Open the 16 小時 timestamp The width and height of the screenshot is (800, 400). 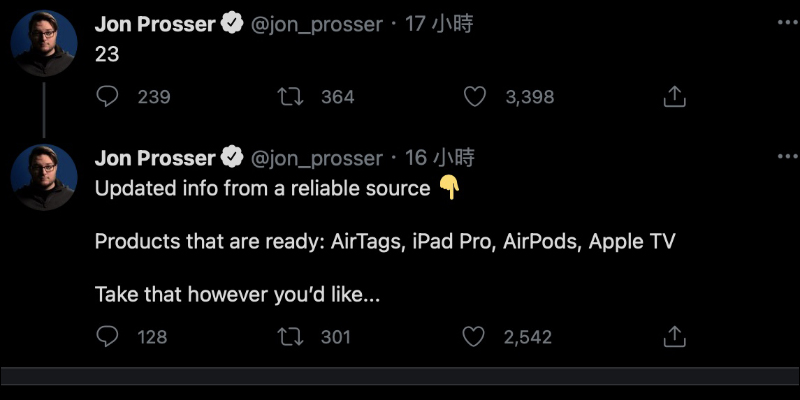(439, 158)
